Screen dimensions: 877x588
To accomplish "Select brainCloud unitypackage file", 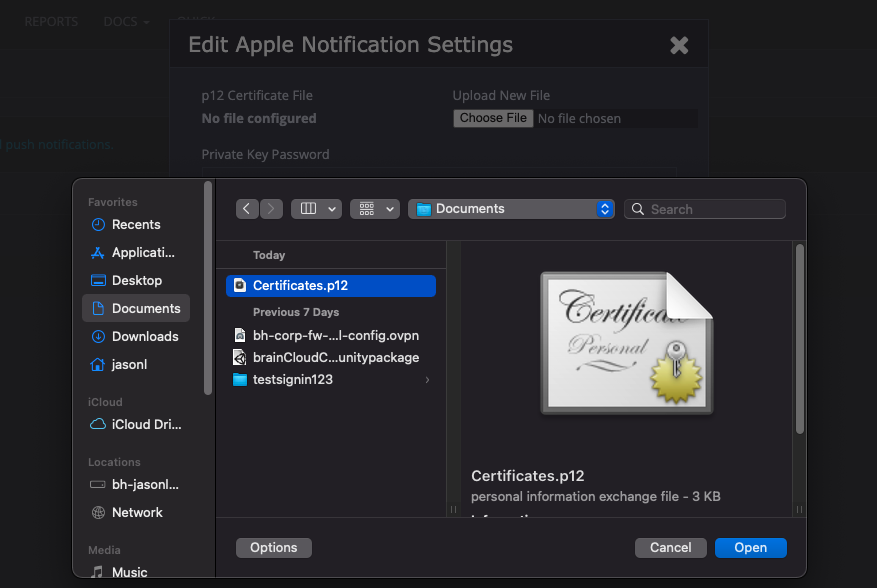I will (331, 357).
